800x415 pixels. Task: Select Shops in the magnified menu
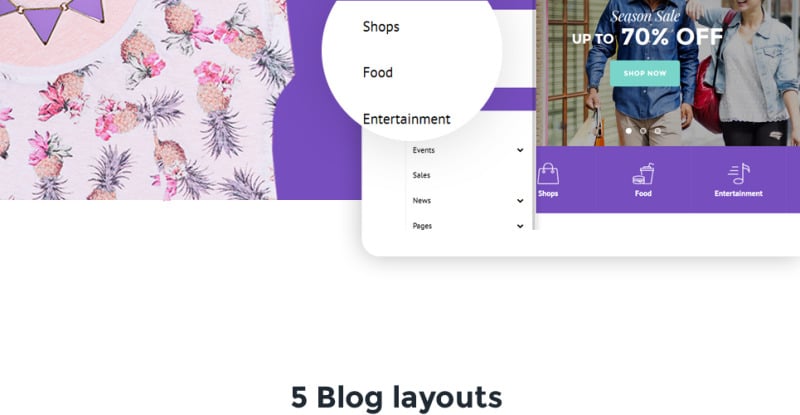pyautogui.click(x=381, y=27)
